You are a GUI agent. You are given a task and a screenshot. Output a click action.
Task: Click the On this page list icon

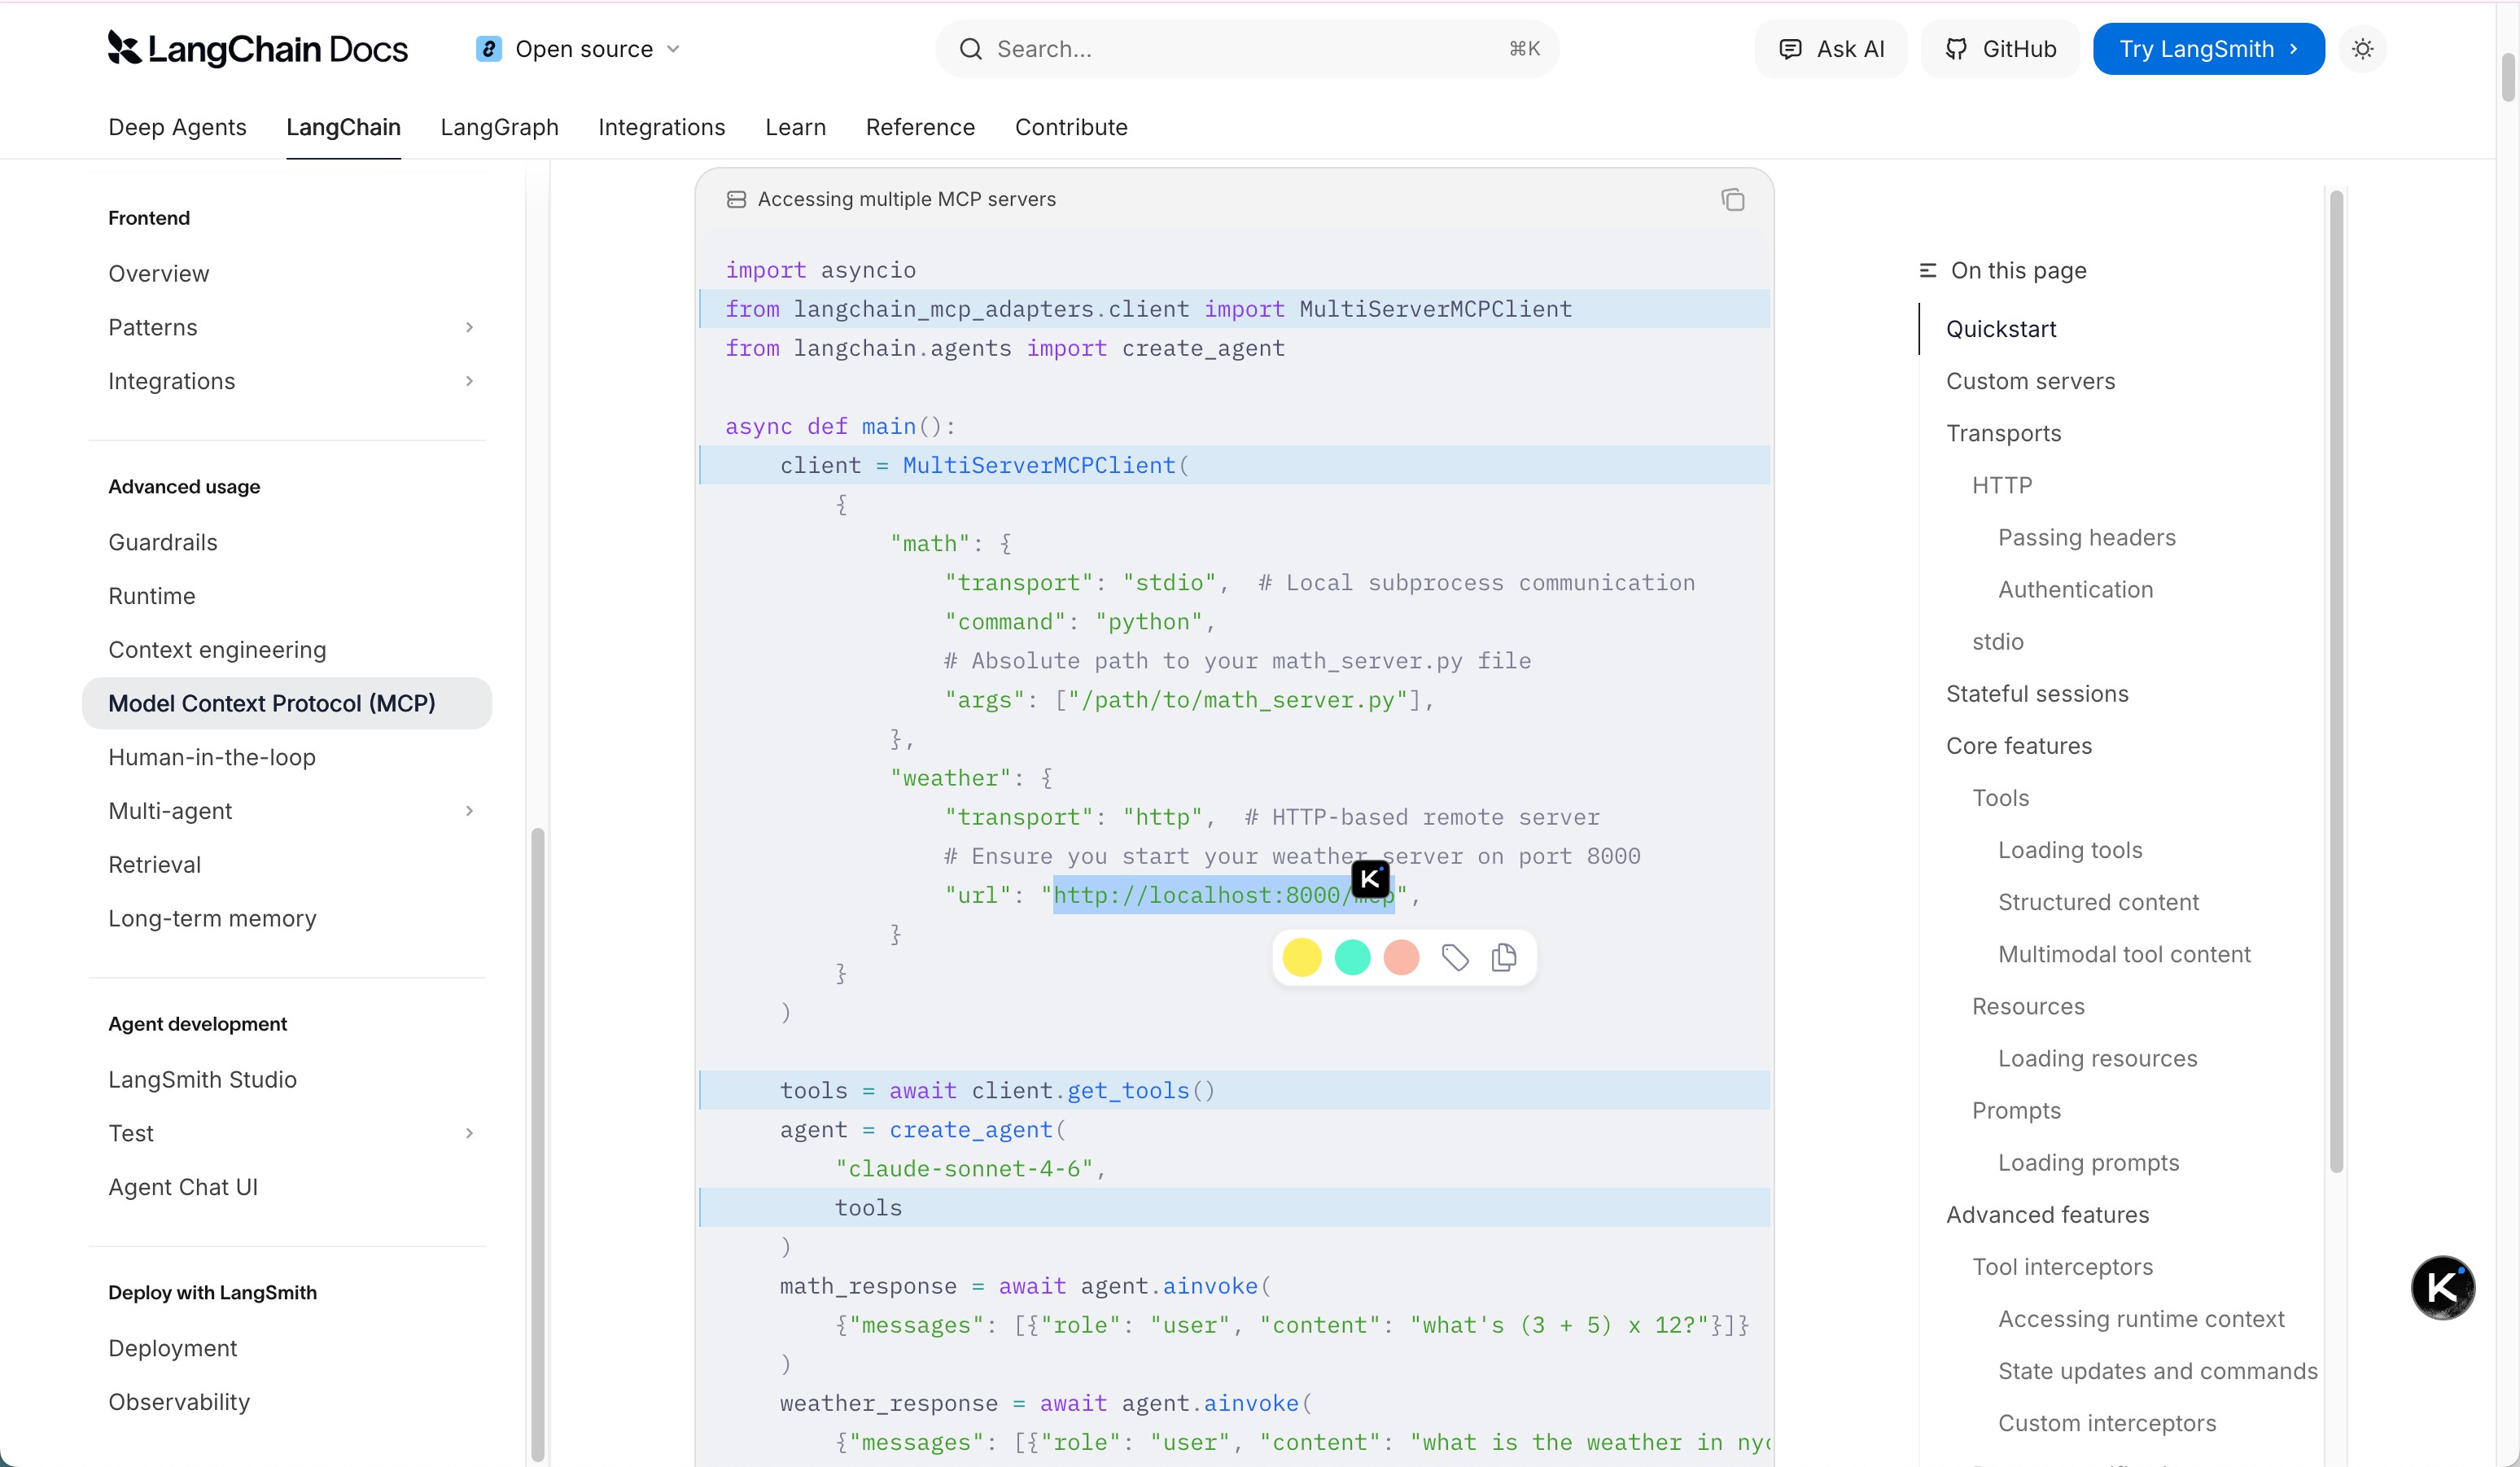point(1927,270)
